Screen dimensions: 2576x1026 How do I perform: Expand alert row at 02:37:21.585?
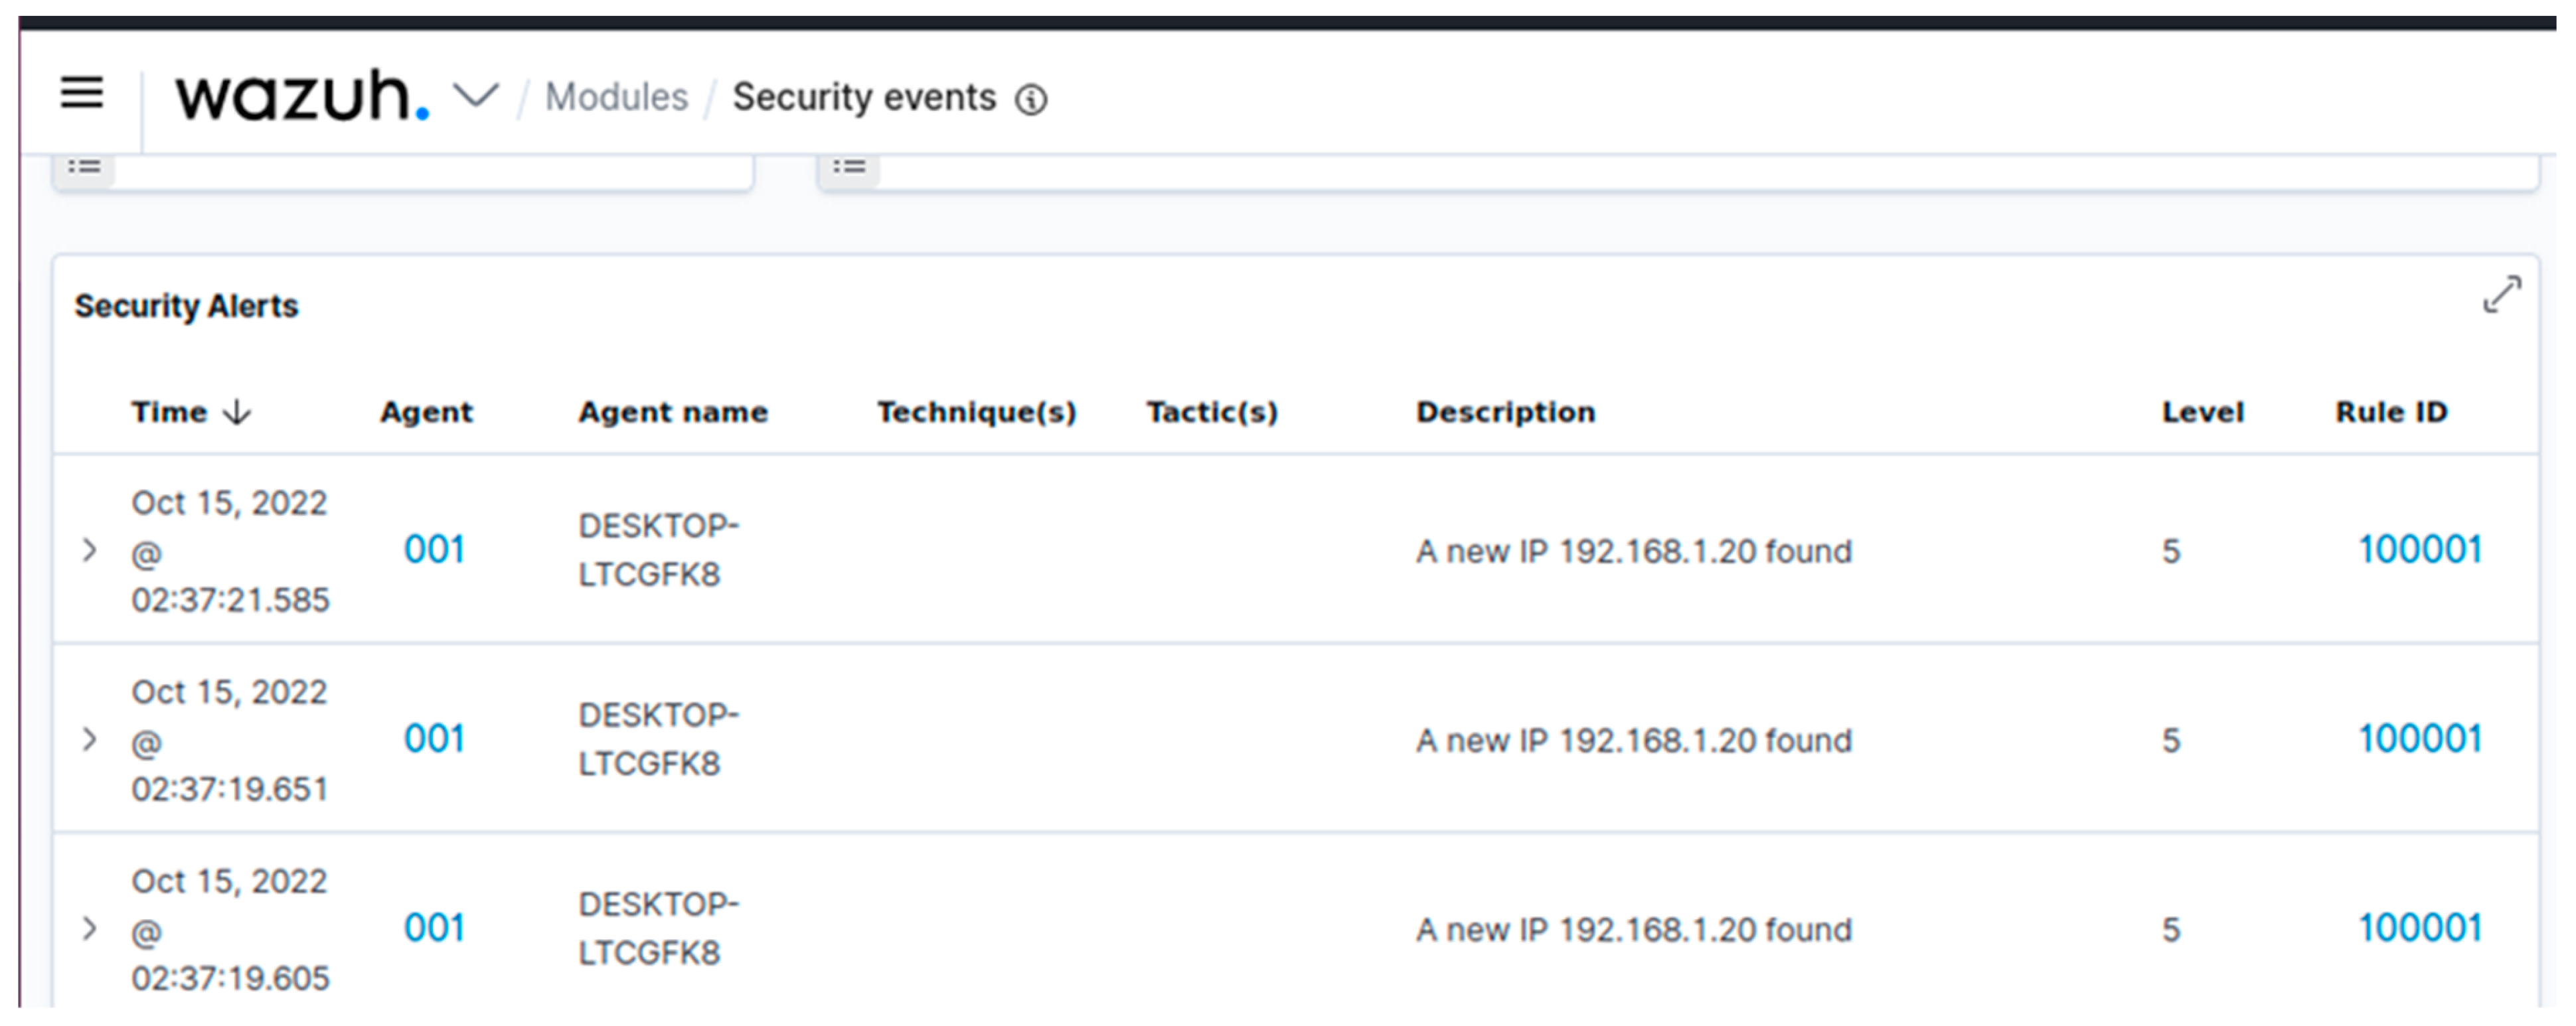[x=90, y=550]
